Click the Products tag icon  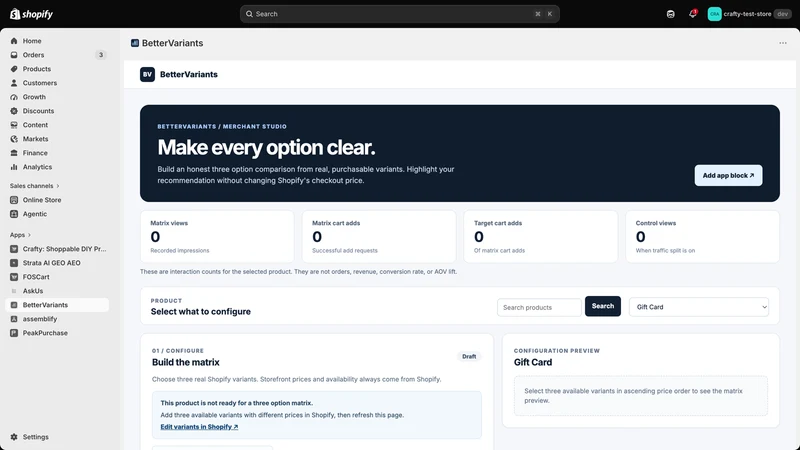pyautogui.click(x=14, y=69)
